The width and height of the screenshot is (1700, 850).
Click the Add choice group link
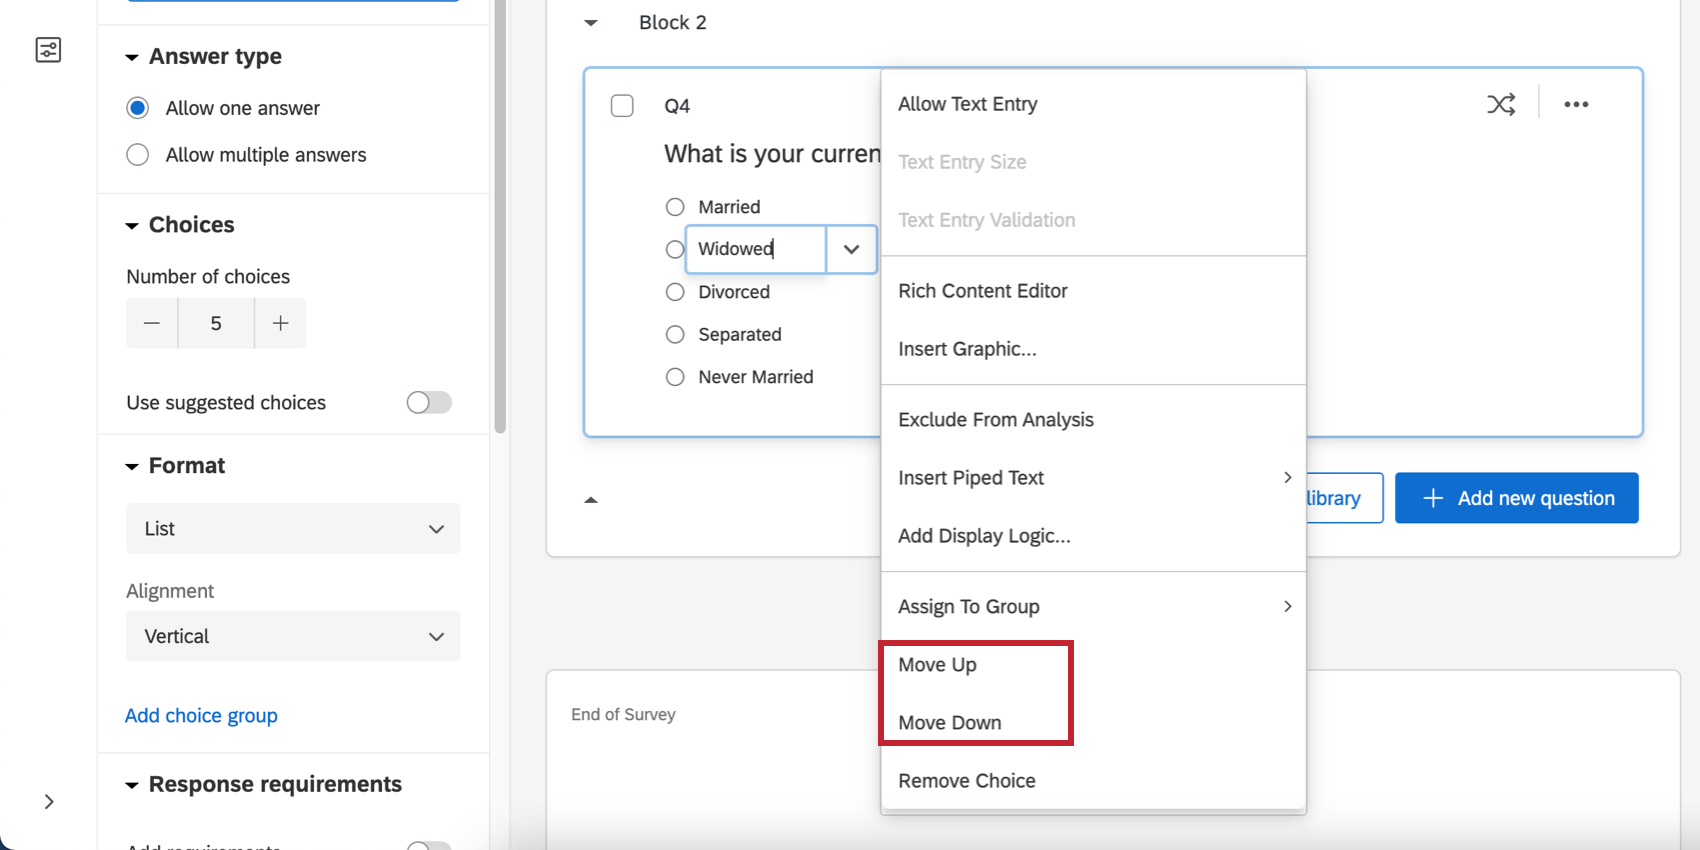(201, 716)
